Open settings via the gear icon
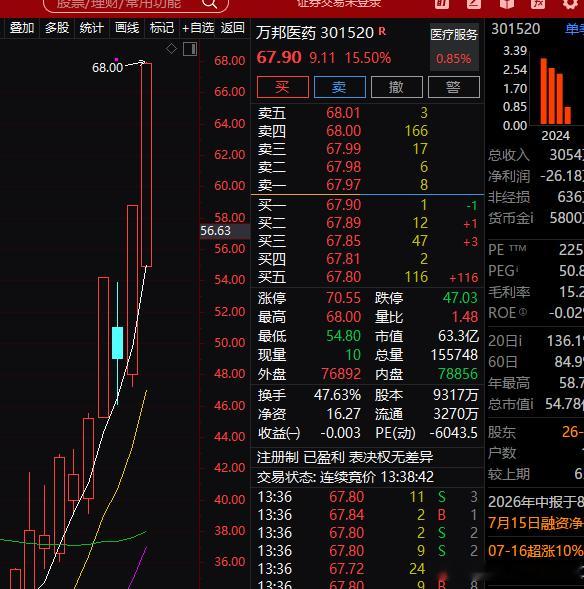This screenshot has height=589, width=584. click(x=570, y=4)
